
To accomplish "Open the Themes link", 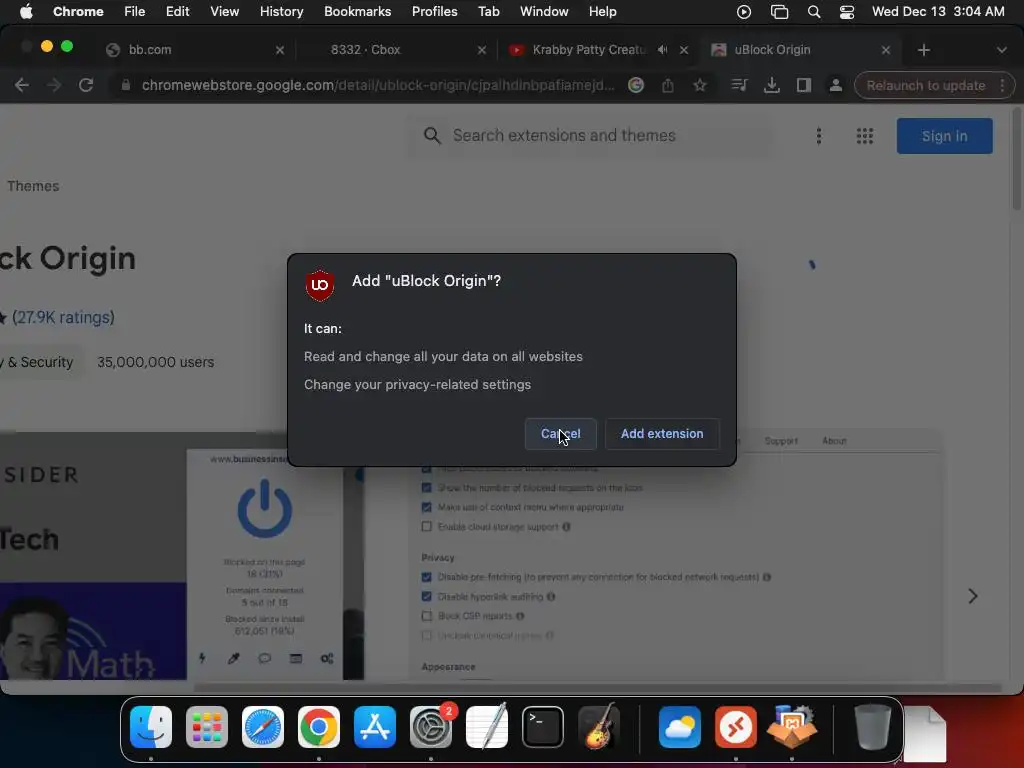I will point(33,186).
